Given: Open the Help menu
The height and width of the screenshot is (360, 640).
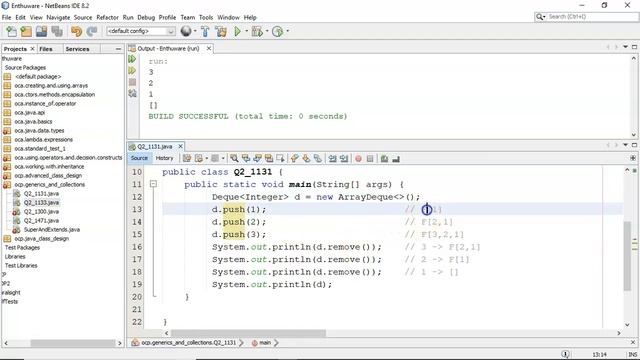Looking at the screenshot, I should coord(250,18).
